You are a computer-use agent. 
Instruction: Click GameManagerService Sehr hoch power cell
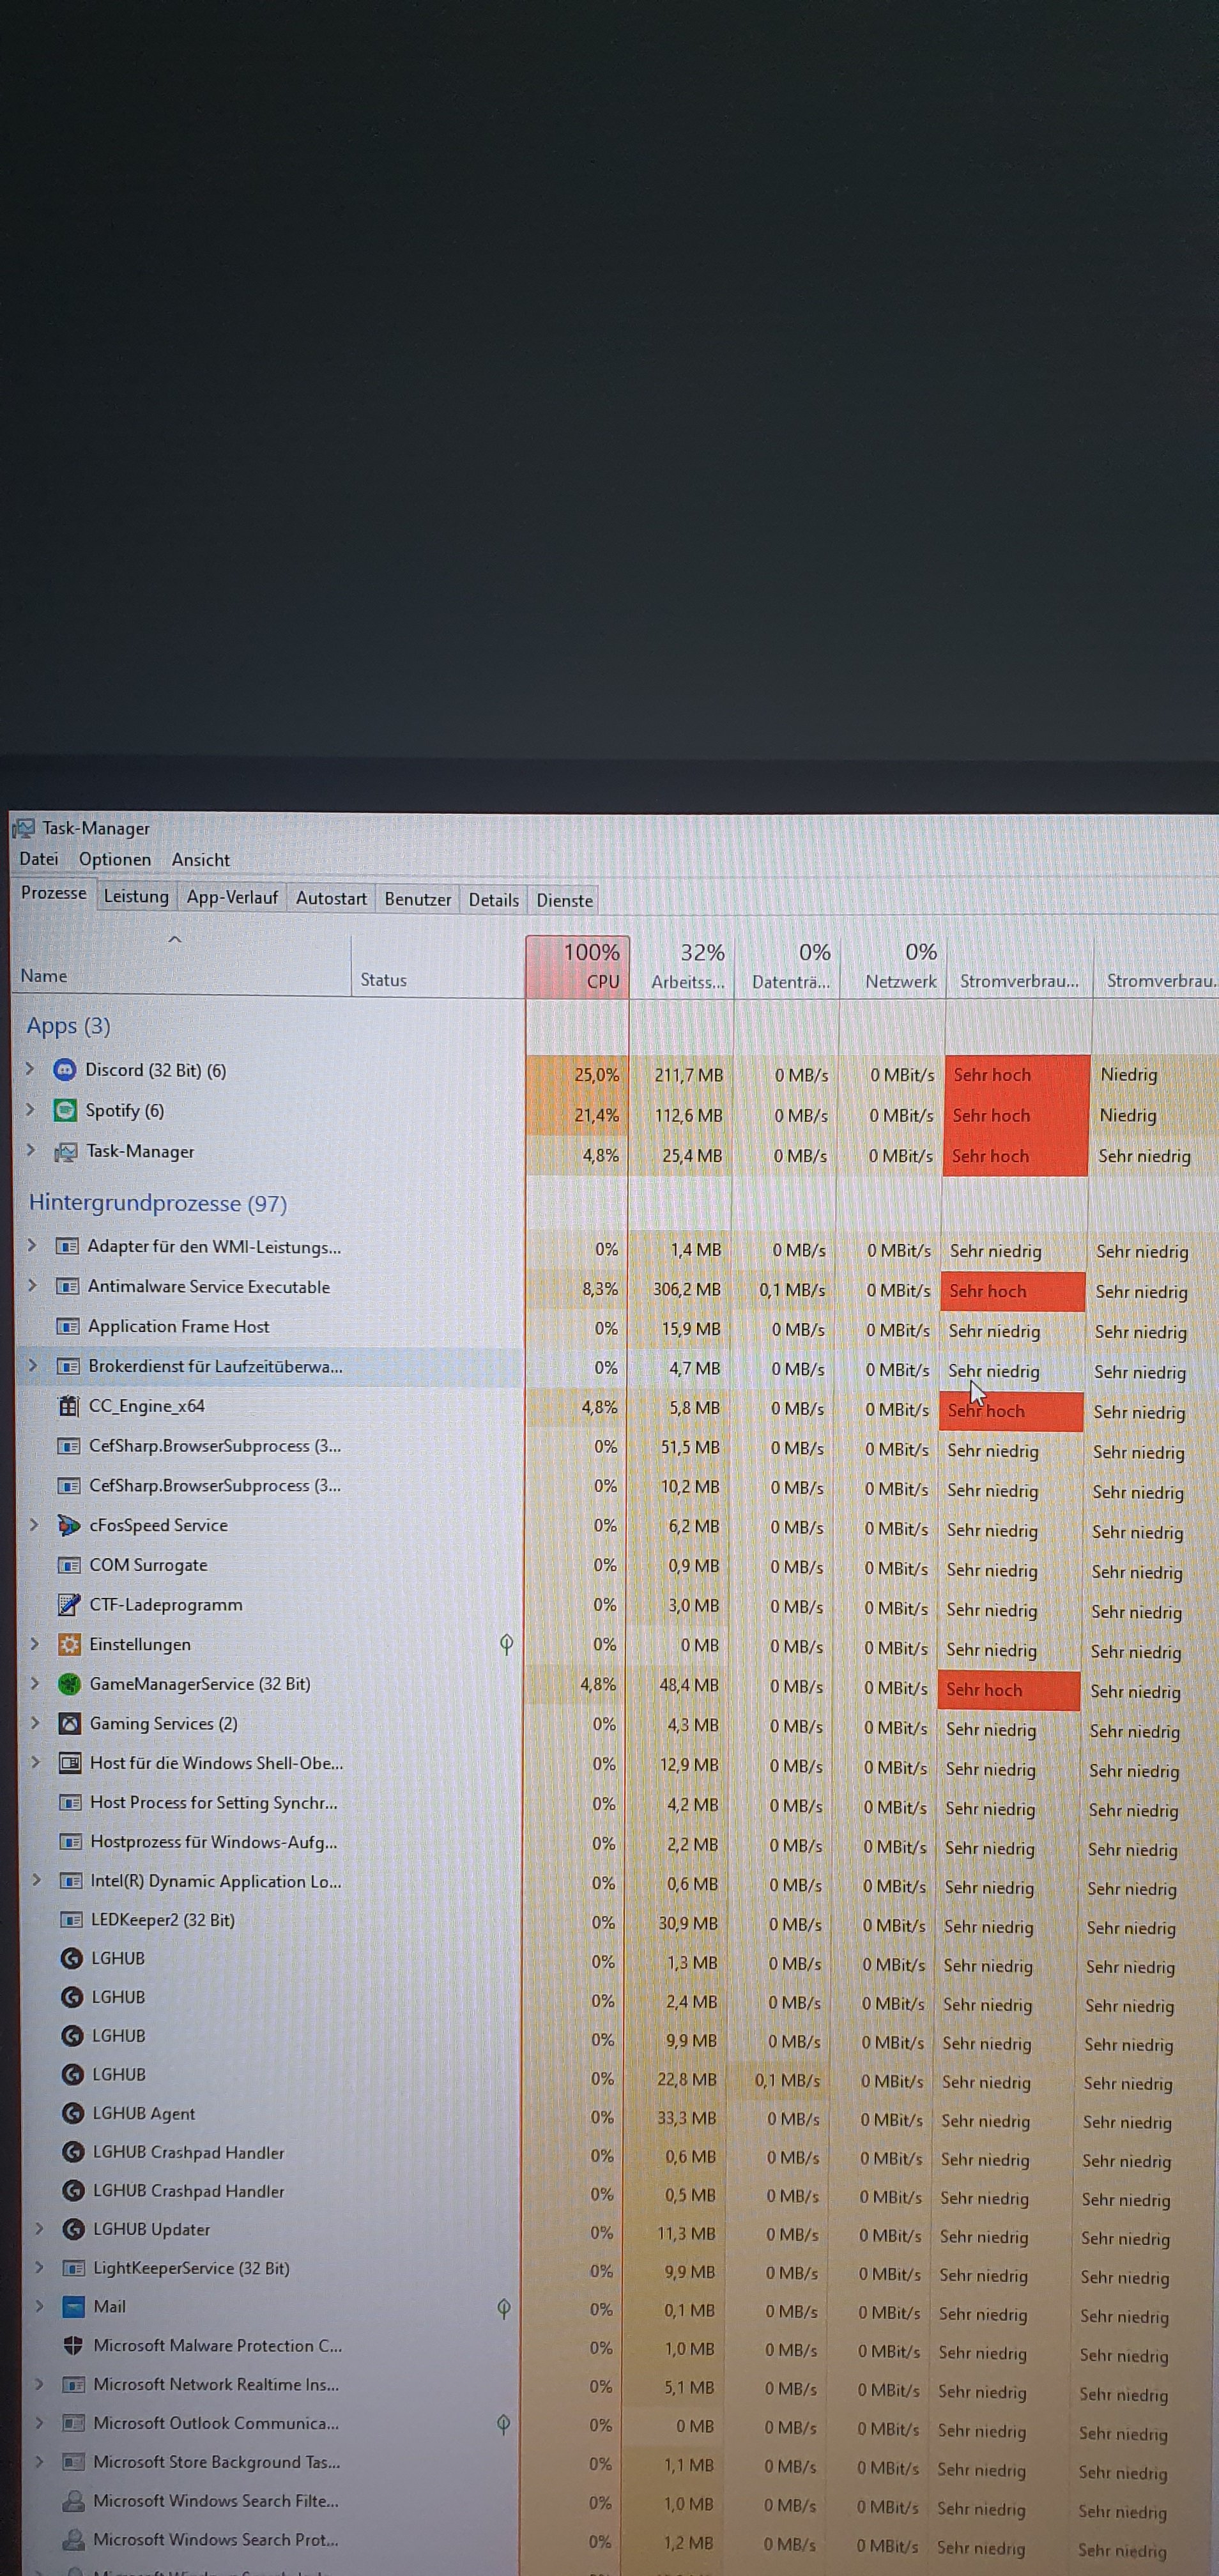(1009, 1690)
